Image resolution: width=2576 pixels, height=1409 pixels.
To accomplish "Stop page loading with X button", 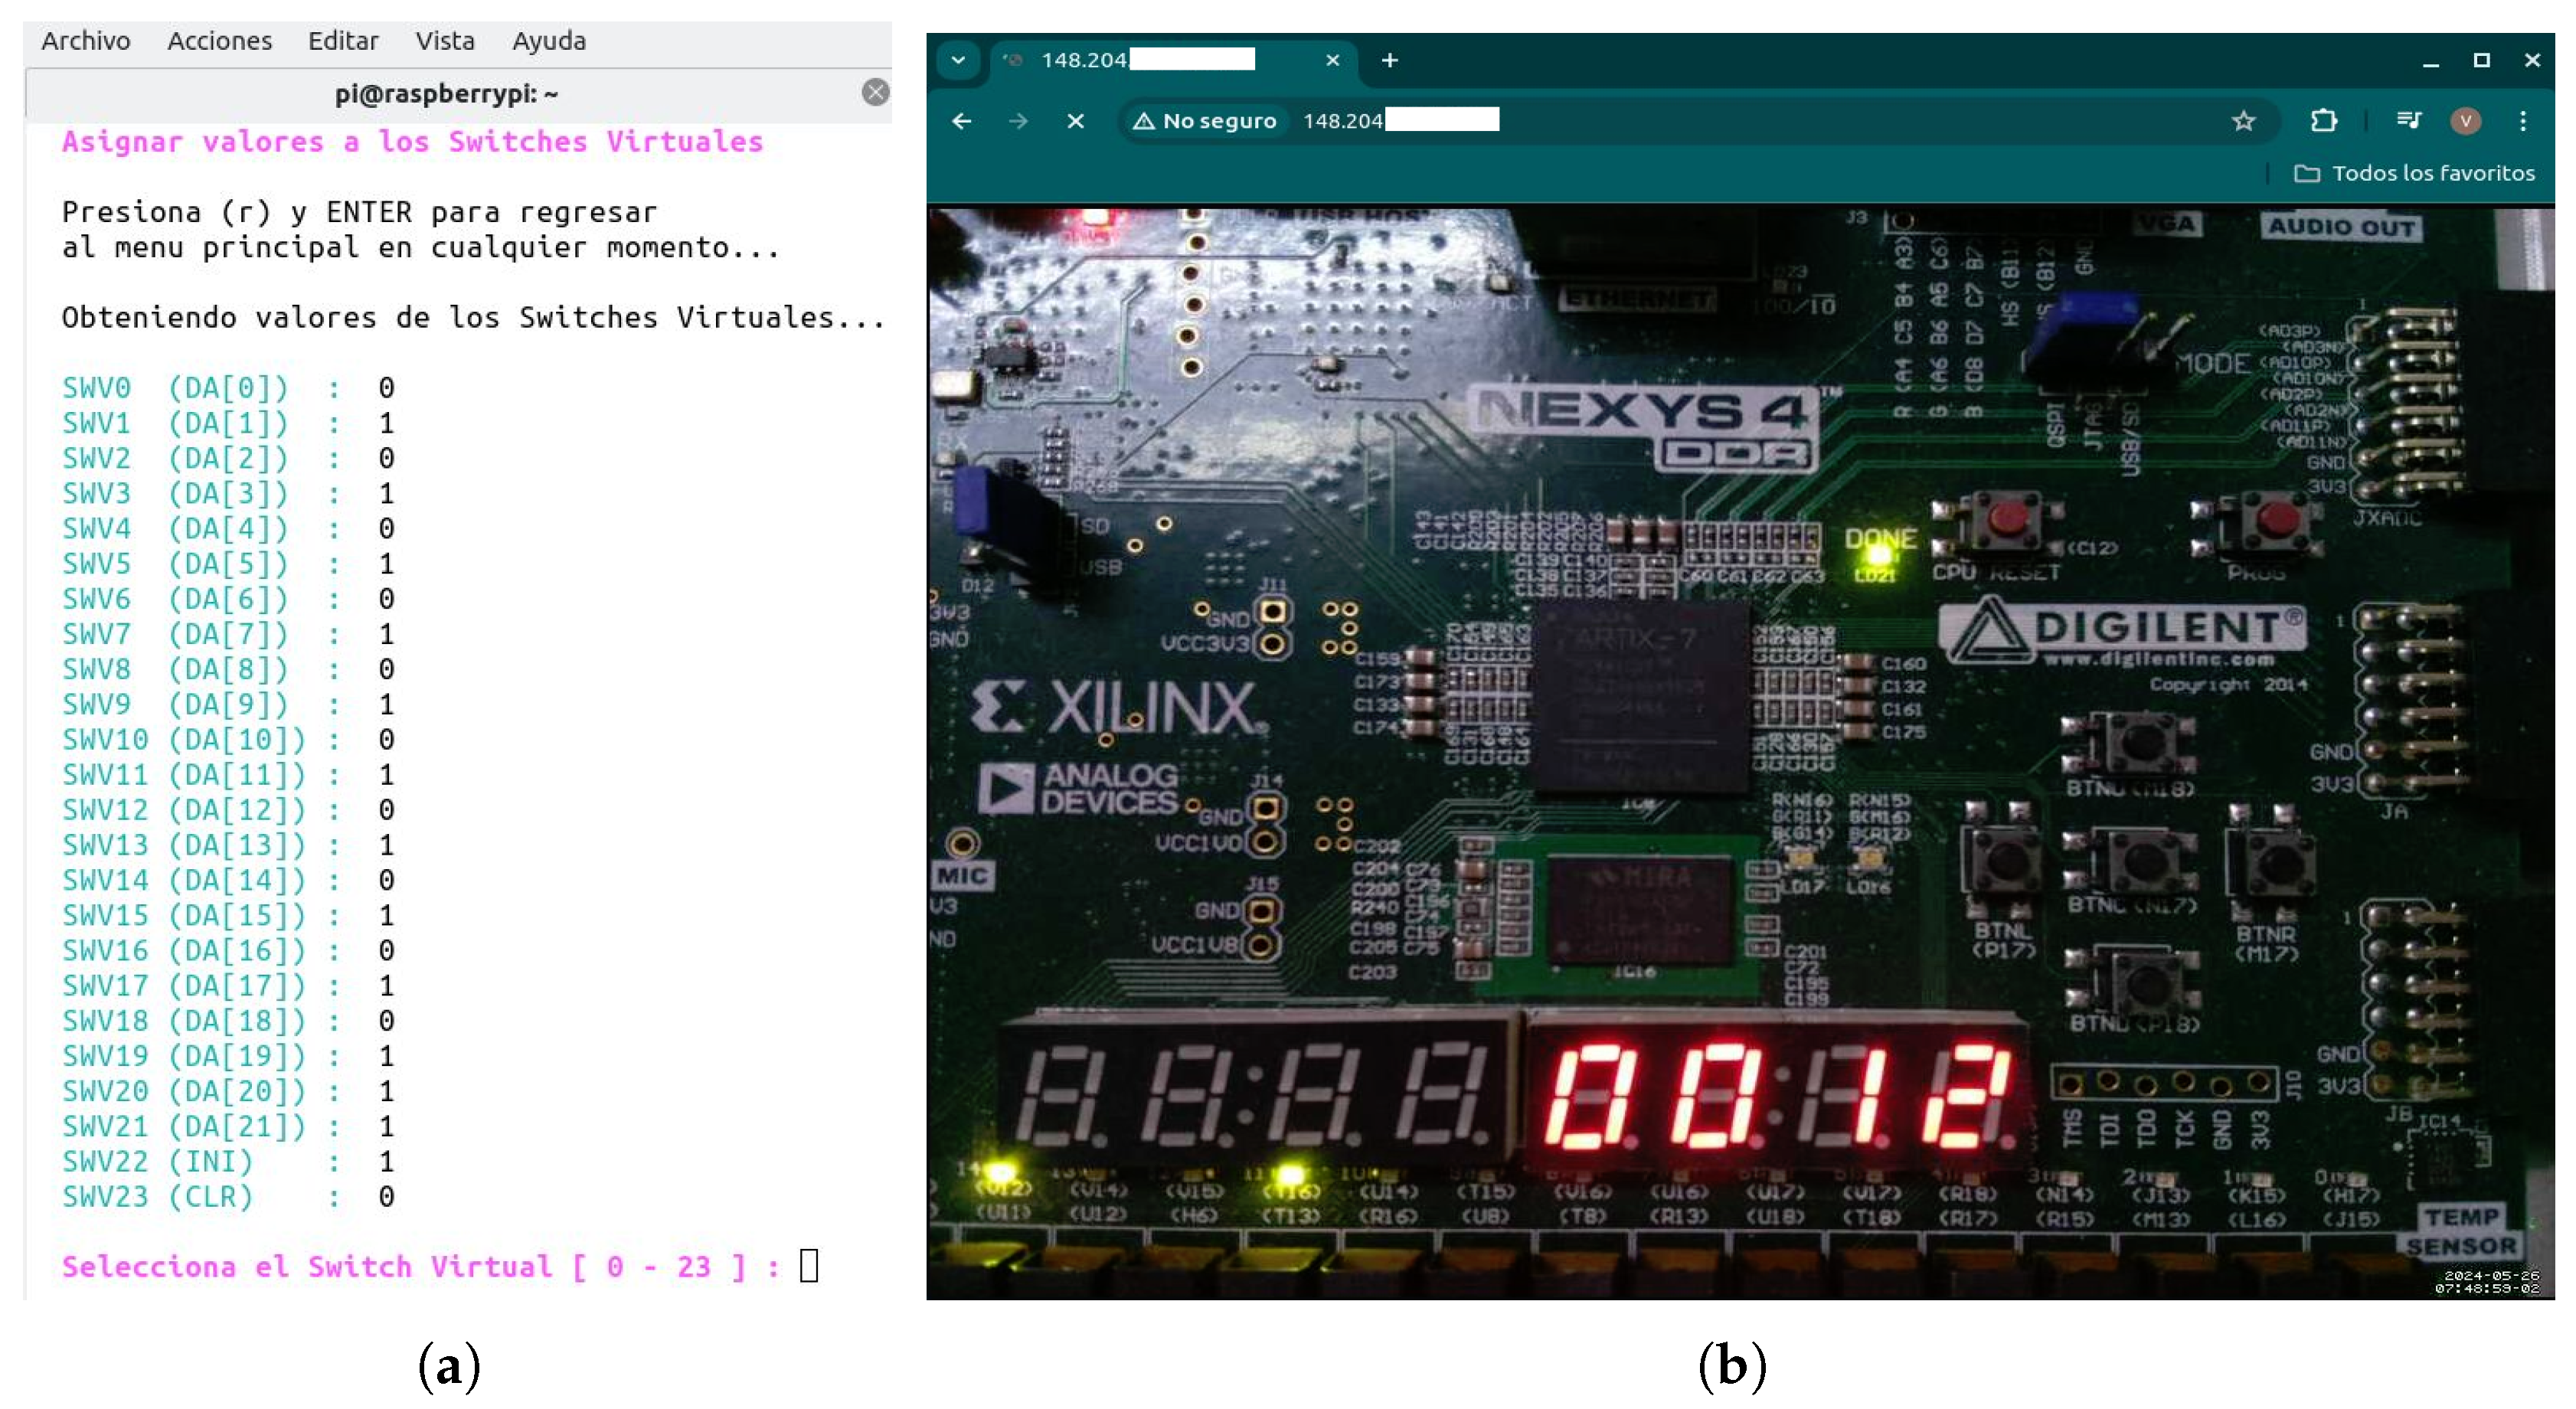I will (x=1075, y=121).
